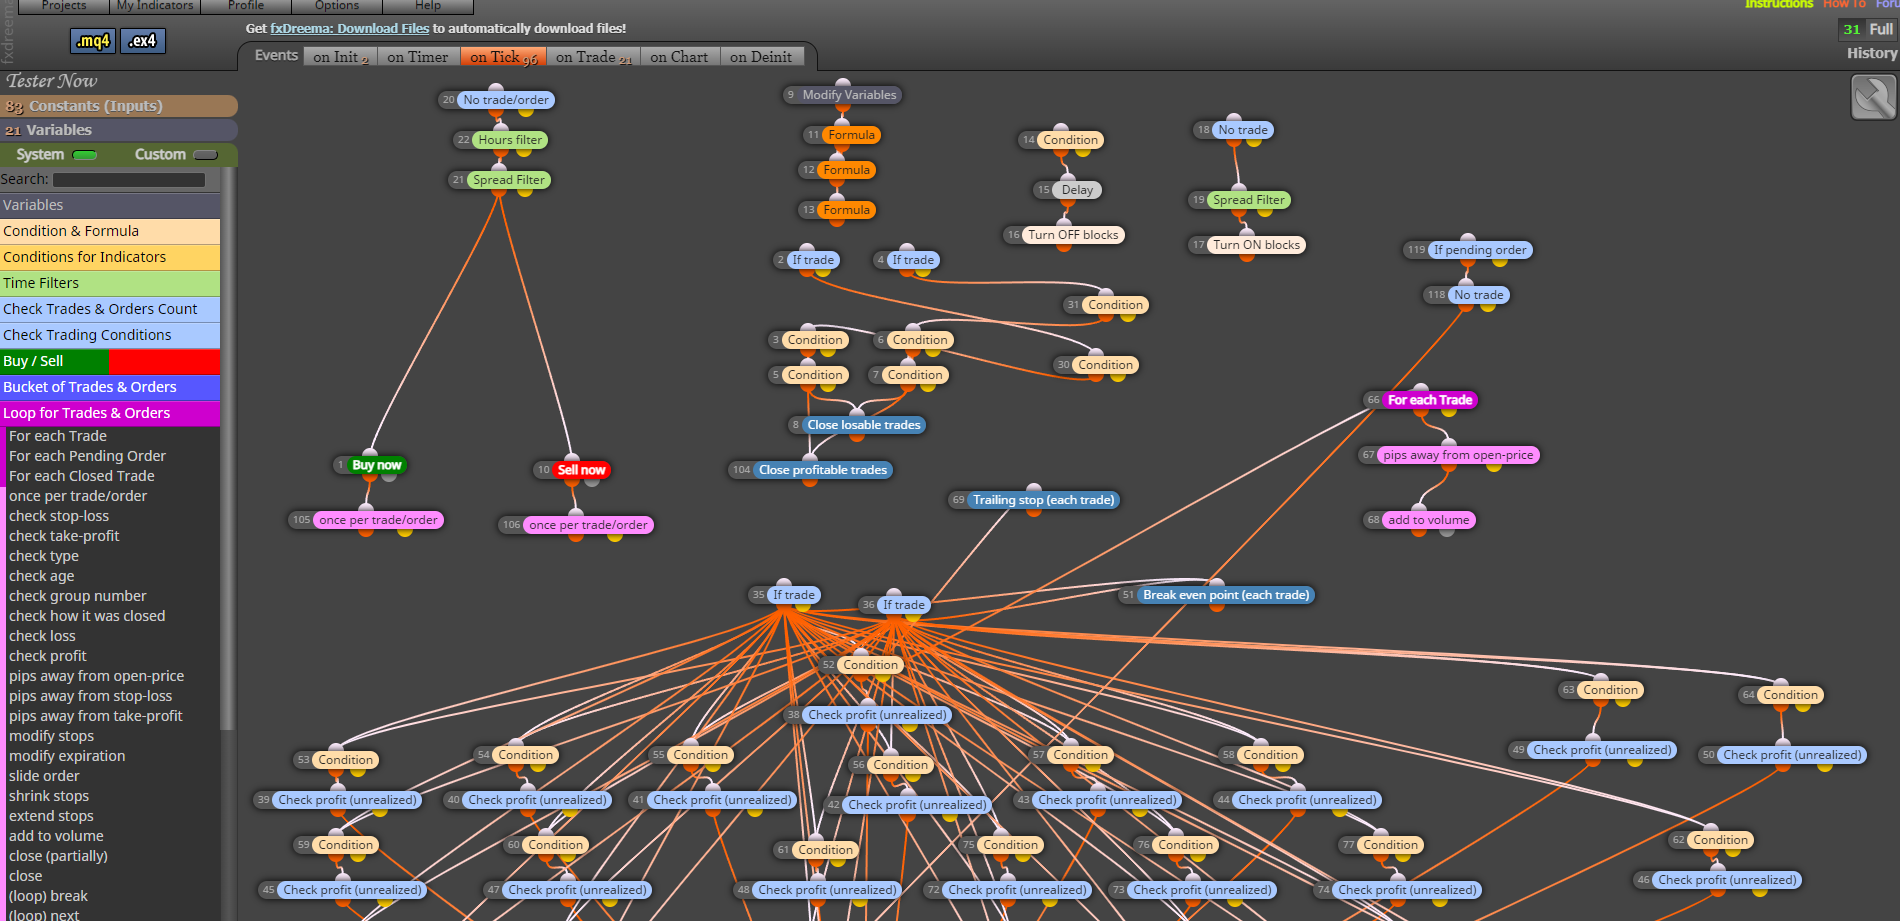
Task: Click the Close profitable trades block
Action: click(823, 470)
